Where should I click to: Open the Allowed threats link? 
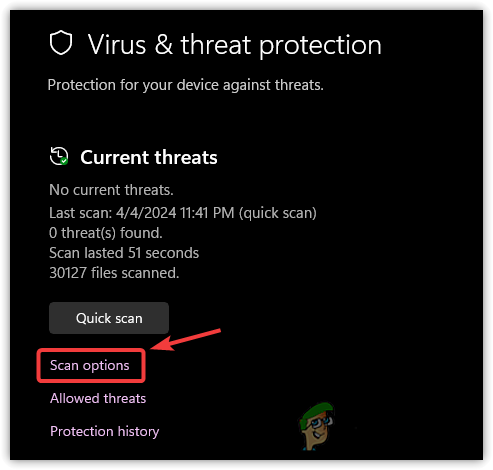(x=98, y=398)
